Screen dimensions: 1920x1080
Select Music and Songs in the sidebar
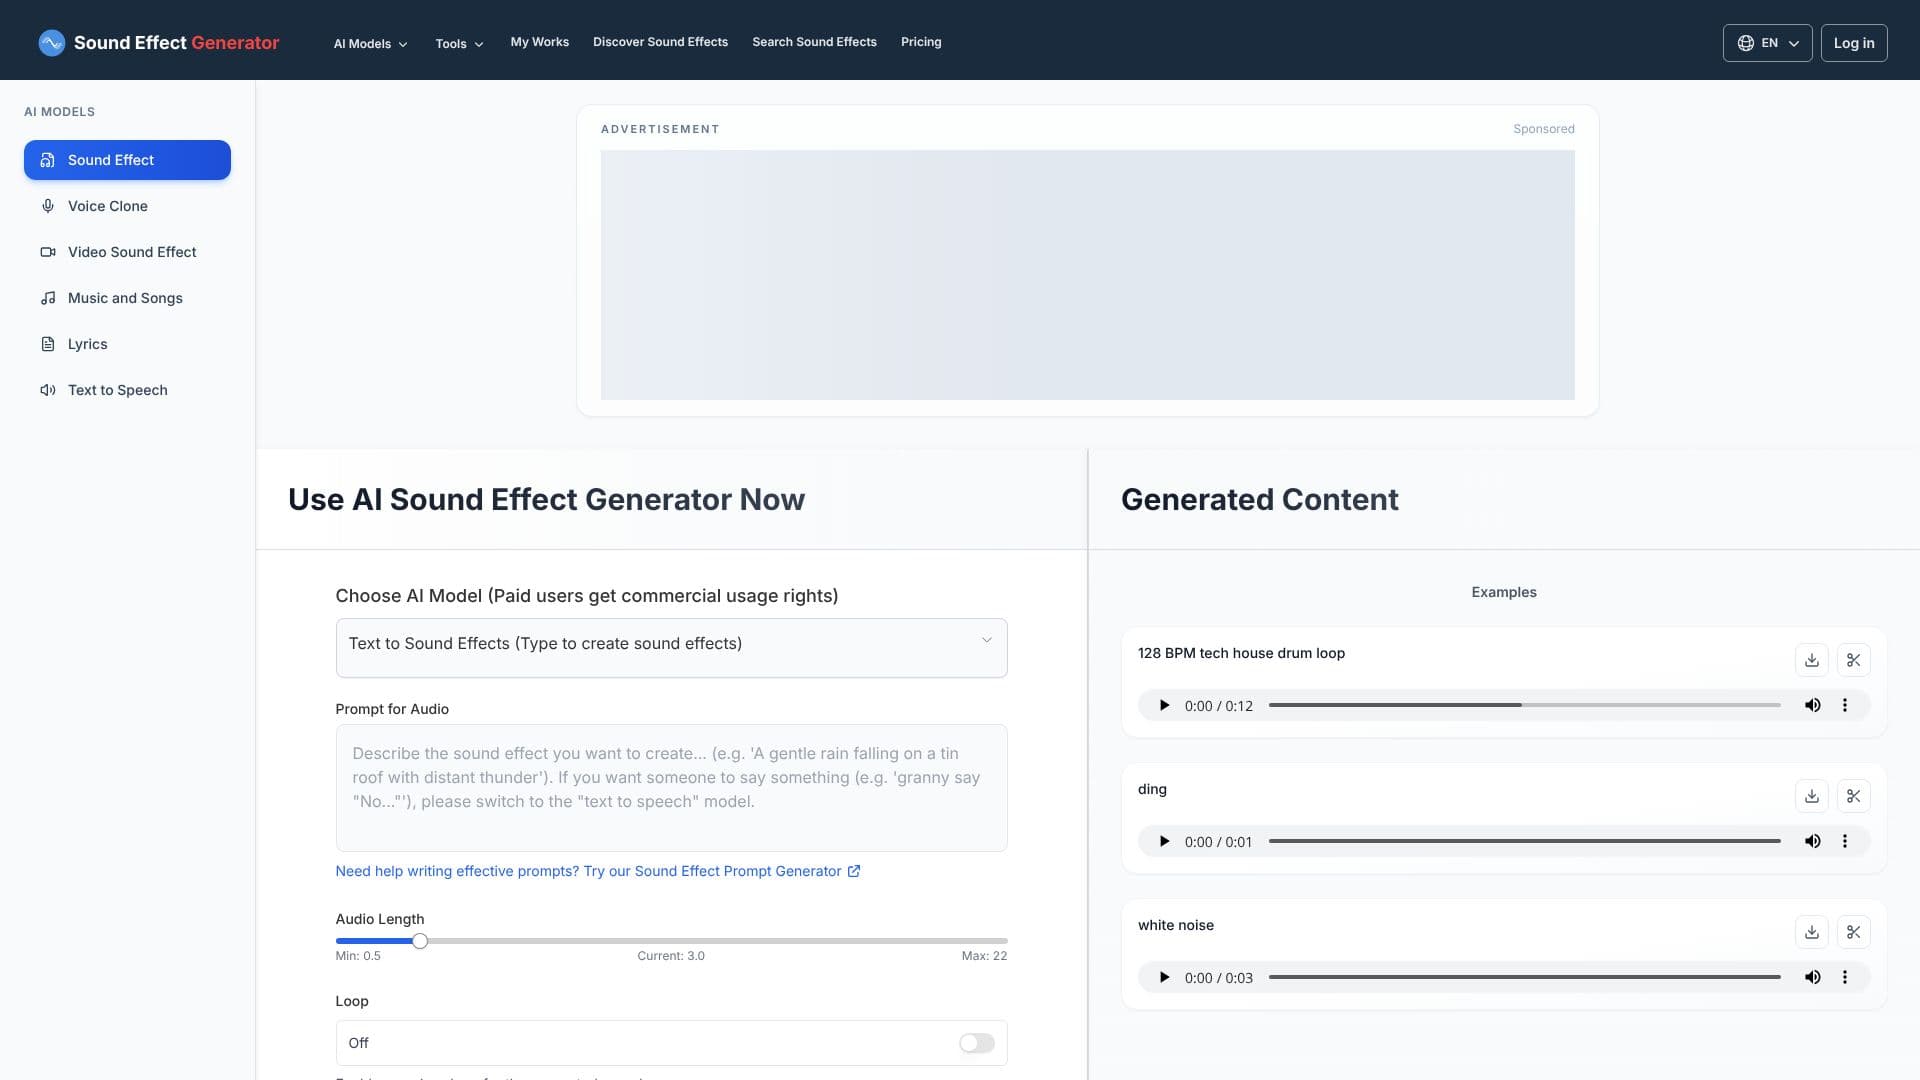[x=127, y=298]
